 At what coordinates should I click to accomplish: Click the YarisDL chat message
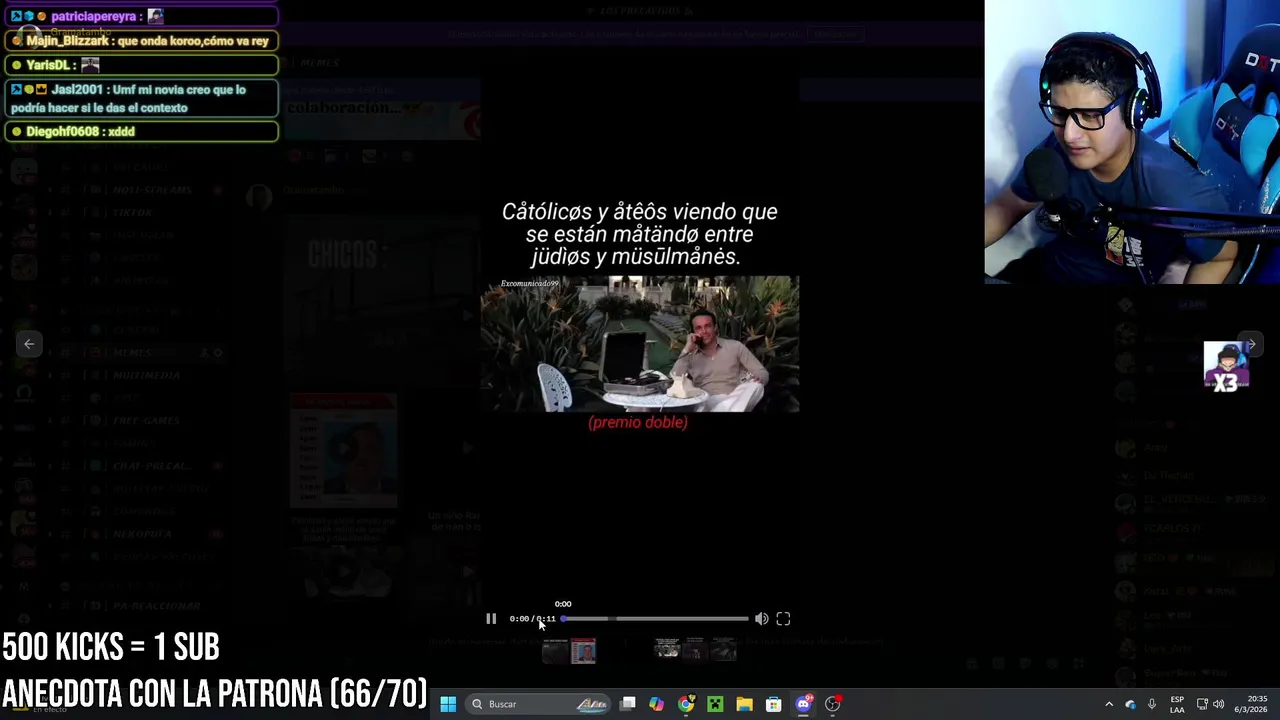pos(141,65)
